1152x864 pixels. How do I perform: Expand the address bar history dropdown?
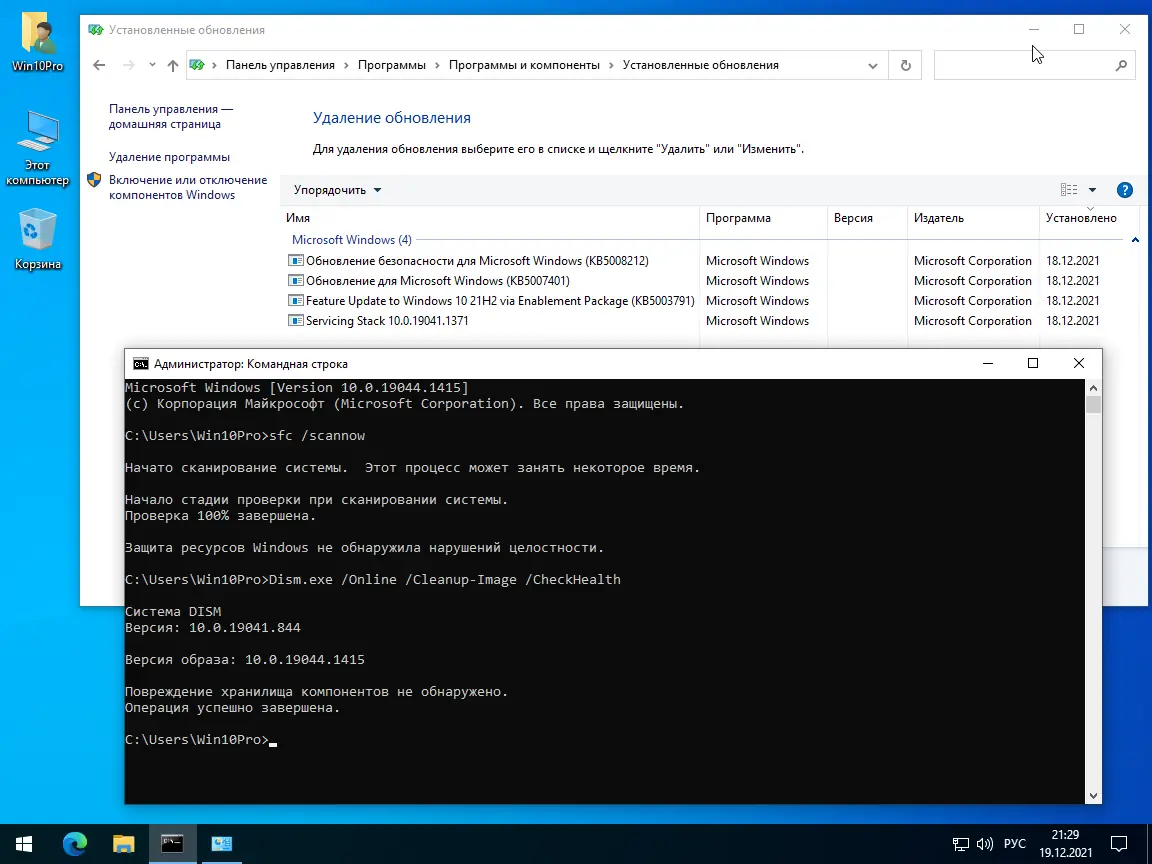pos(873,65)
